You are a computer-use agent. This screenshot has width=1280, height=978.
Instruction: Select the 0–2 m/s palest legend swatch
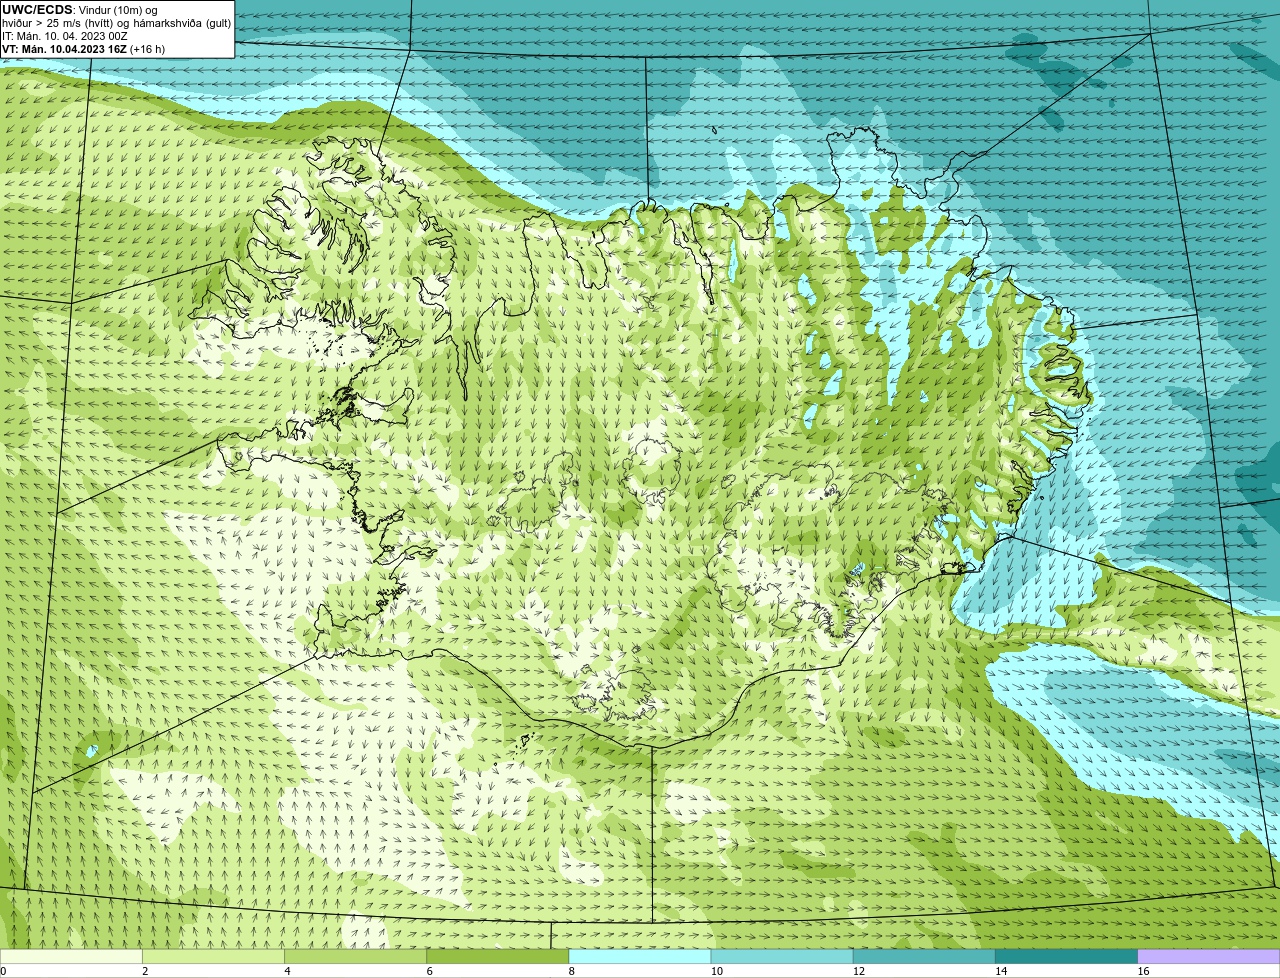[71, 956]
